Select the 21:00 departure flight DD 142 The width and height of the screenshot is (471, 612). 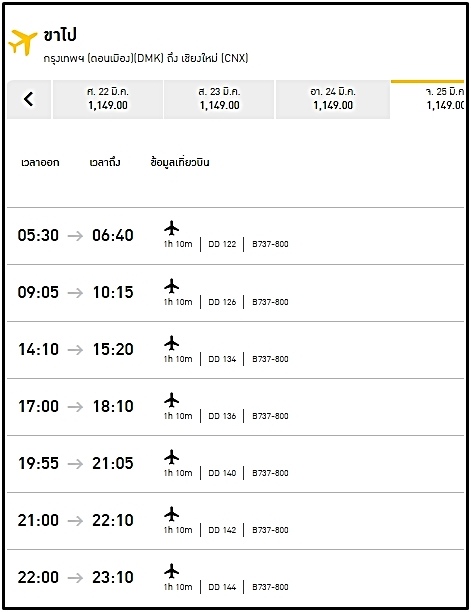(235, 521)
